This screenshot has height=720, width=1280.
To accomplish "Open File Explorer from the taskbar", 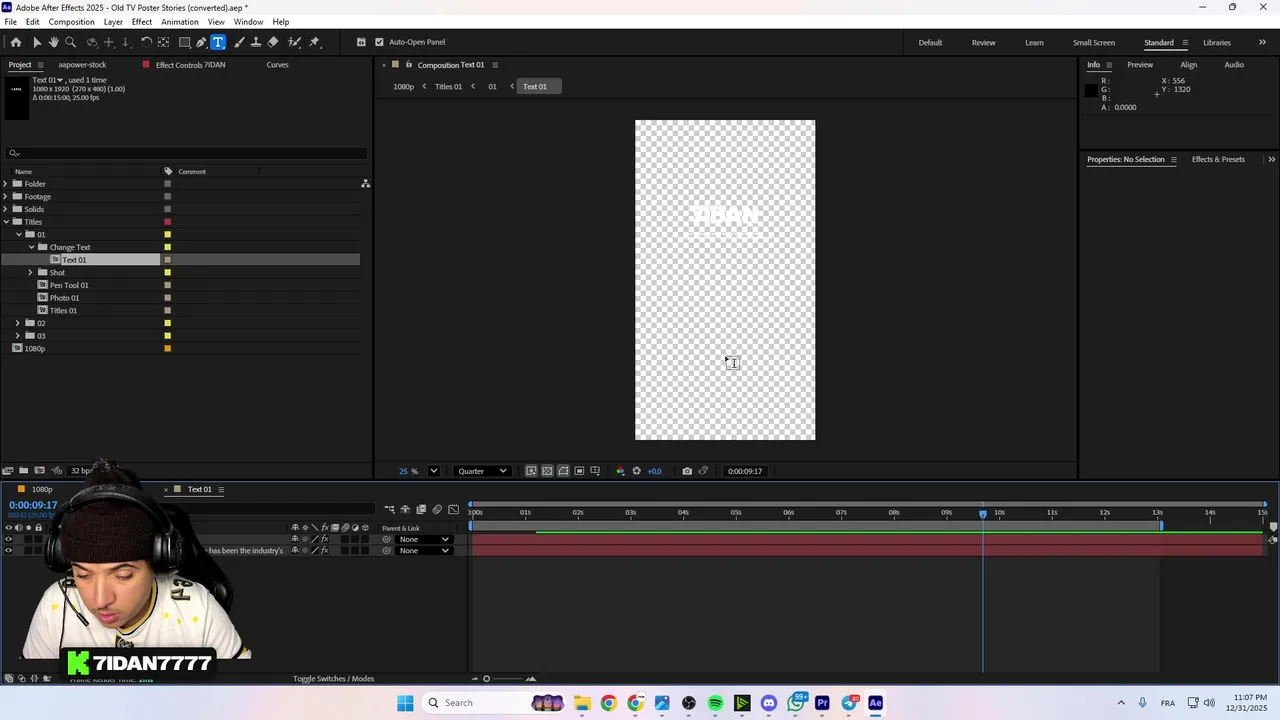I will (582, 703).
